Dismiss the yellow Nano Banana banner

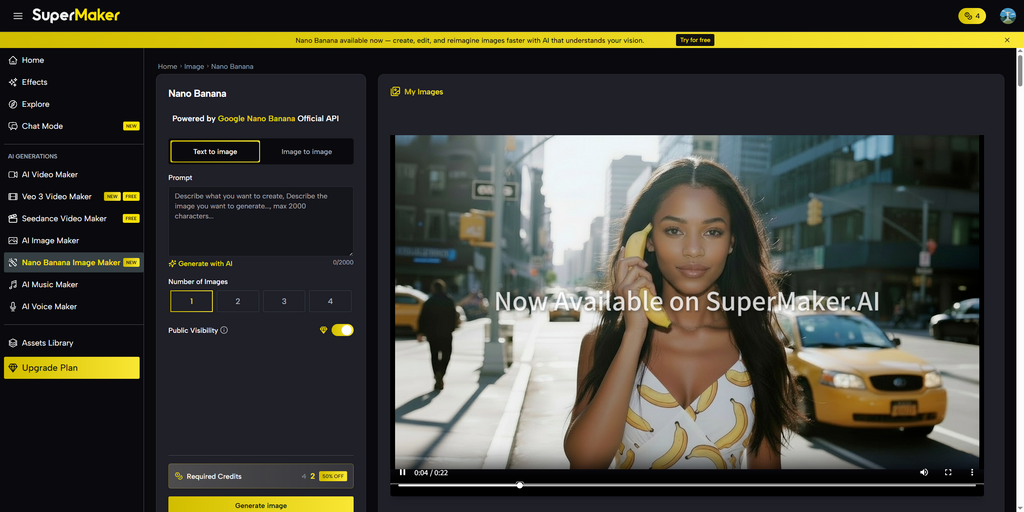coord(1007,40)
